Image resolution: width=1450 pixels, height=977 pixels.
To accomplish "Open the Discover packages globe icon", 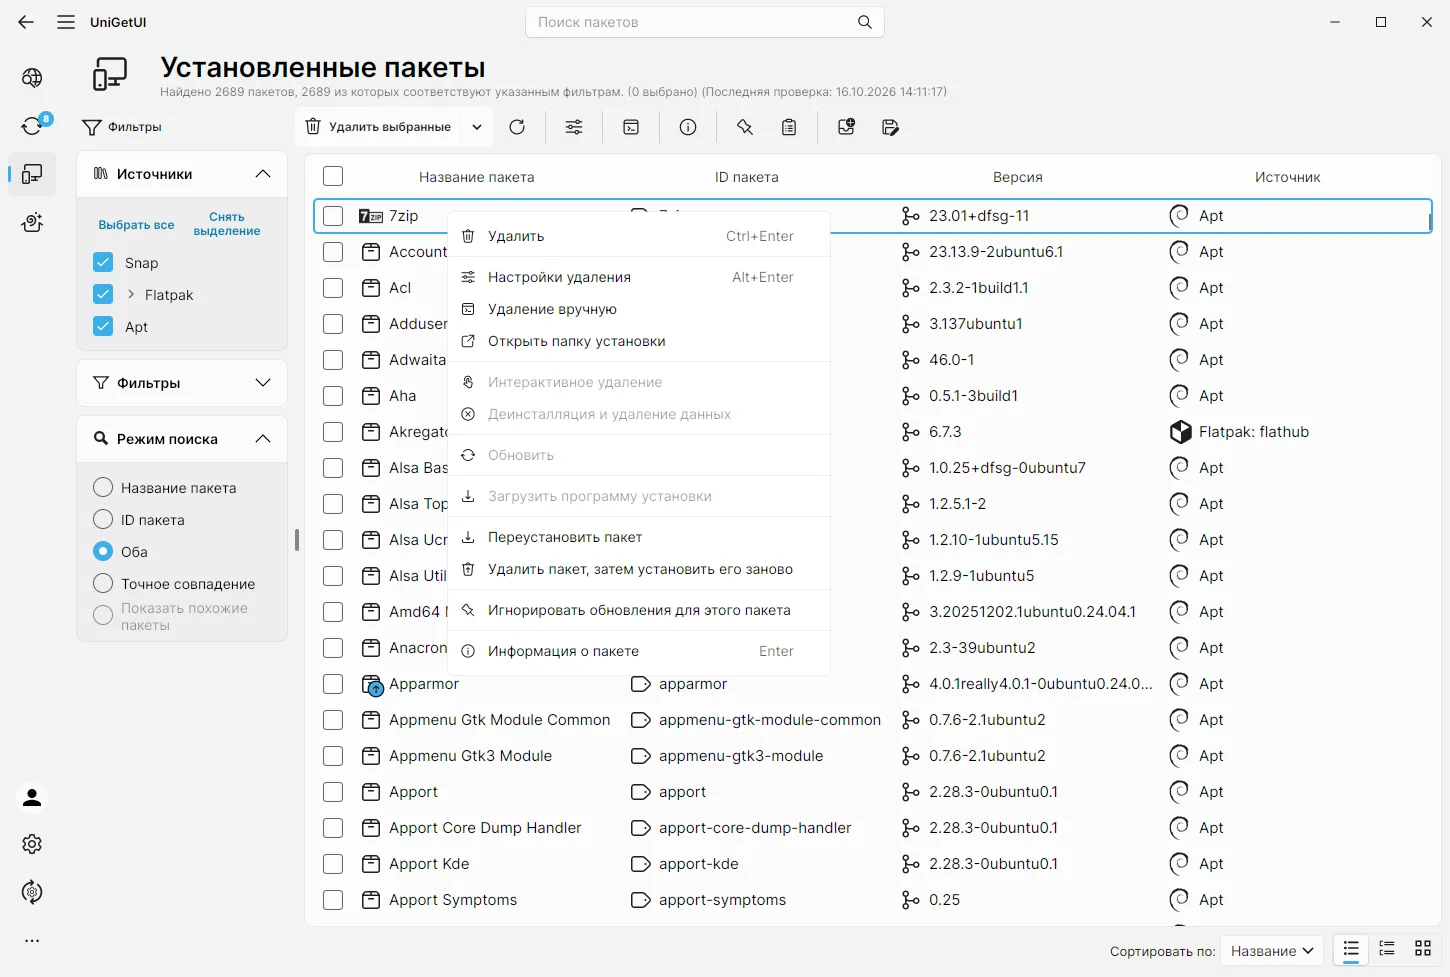I will [32, 78].
